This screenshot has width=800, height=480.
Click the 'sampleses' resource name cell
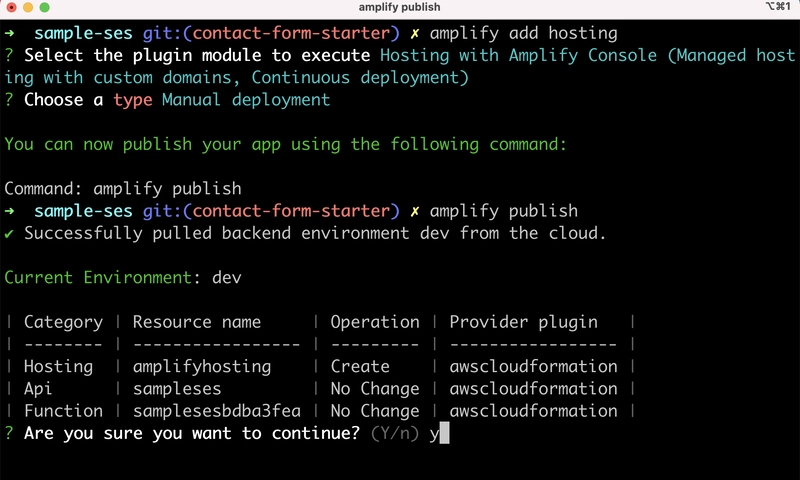tap(177, 389)
